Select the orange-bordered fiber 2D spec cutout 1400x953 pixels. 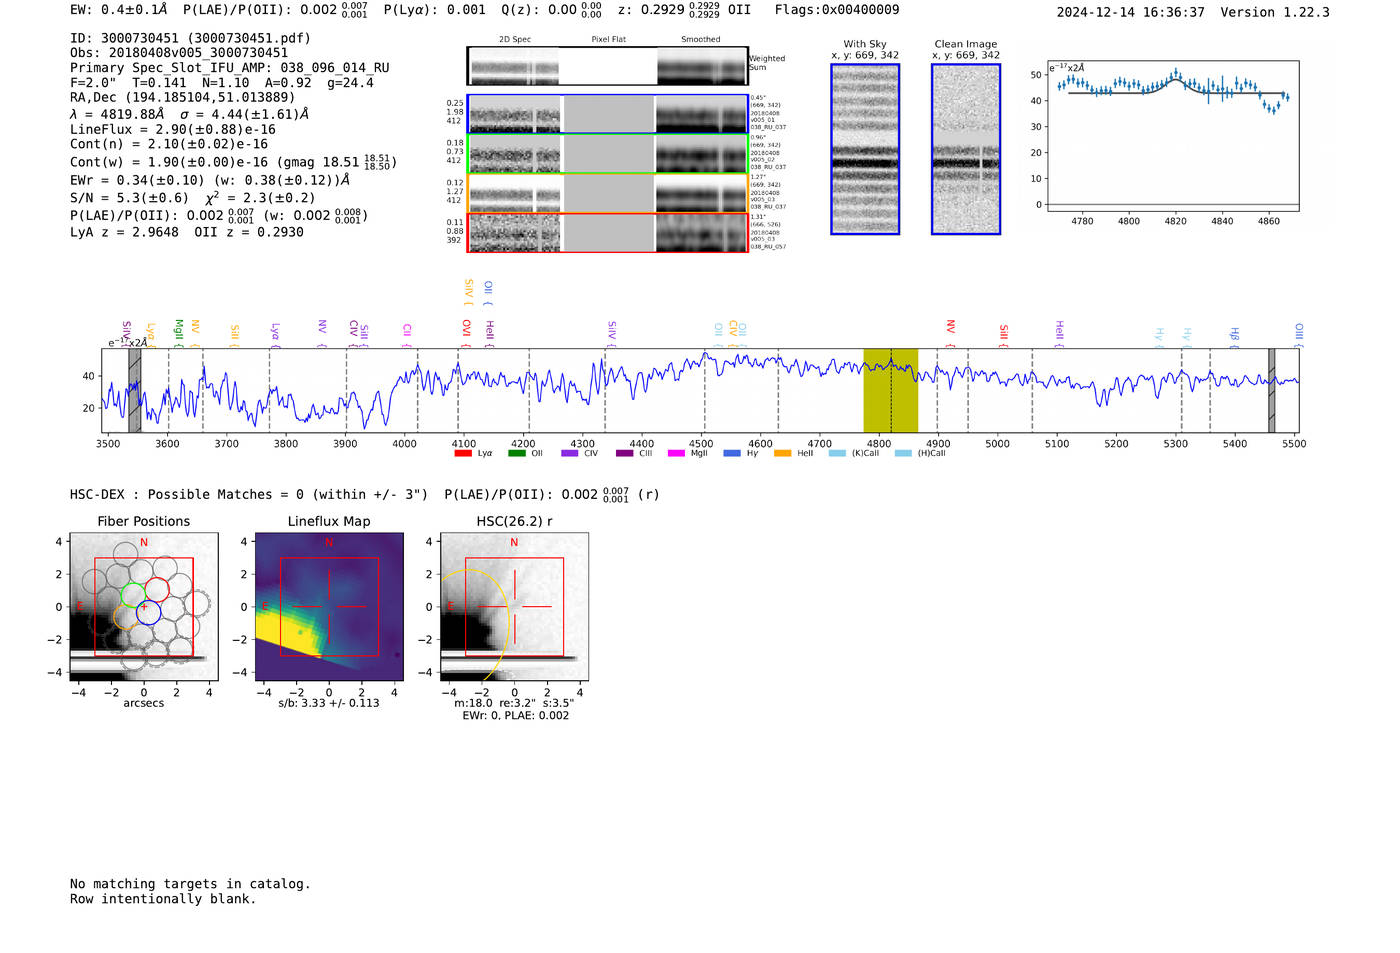pos(607,193)
